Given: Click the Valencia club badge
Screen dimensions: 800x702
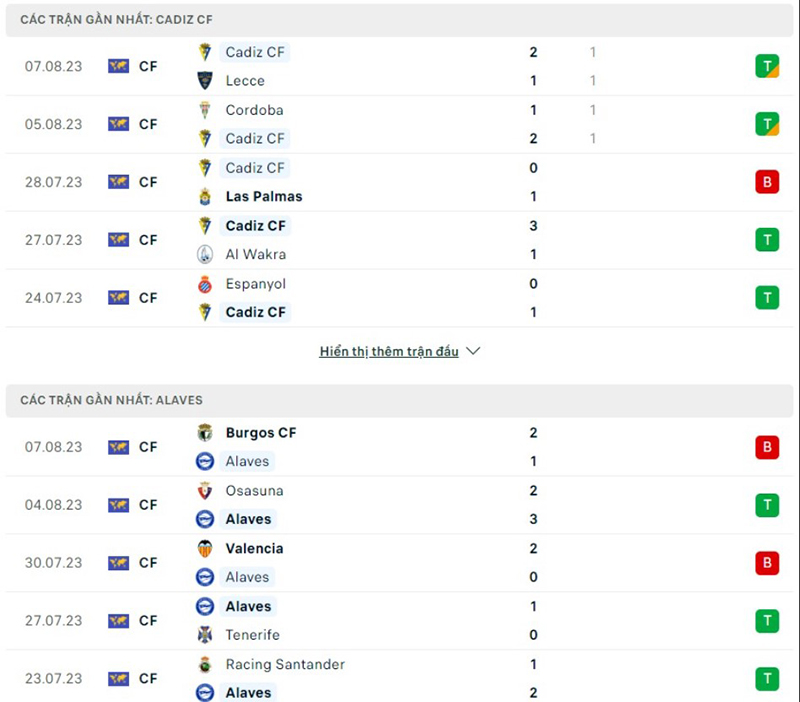Looking at the screenshot, I should coord(205,548).
